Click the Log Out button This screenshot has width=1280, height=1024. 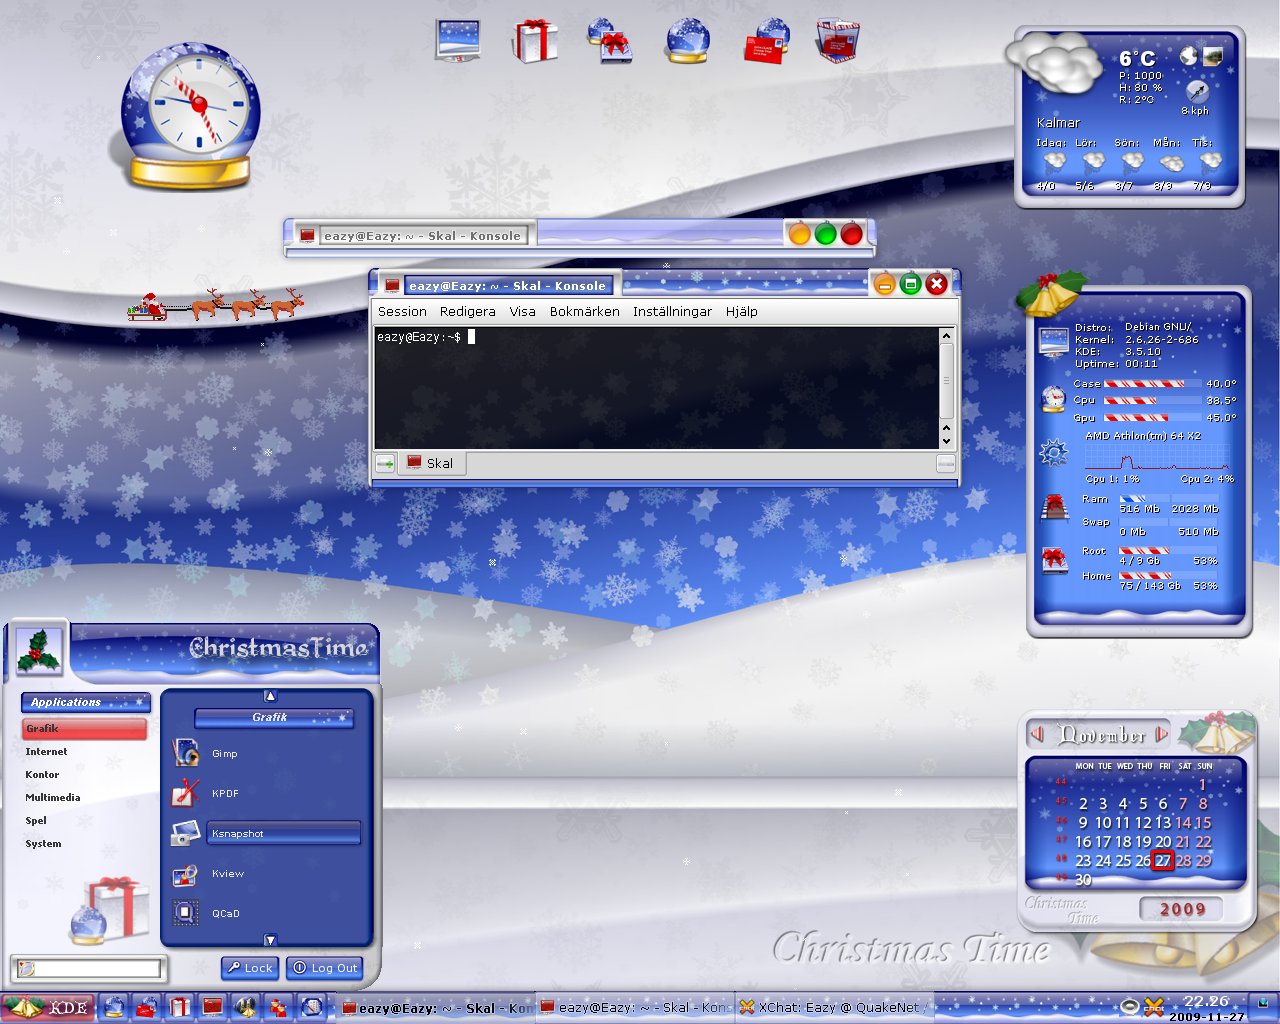(x=324, y=968)
